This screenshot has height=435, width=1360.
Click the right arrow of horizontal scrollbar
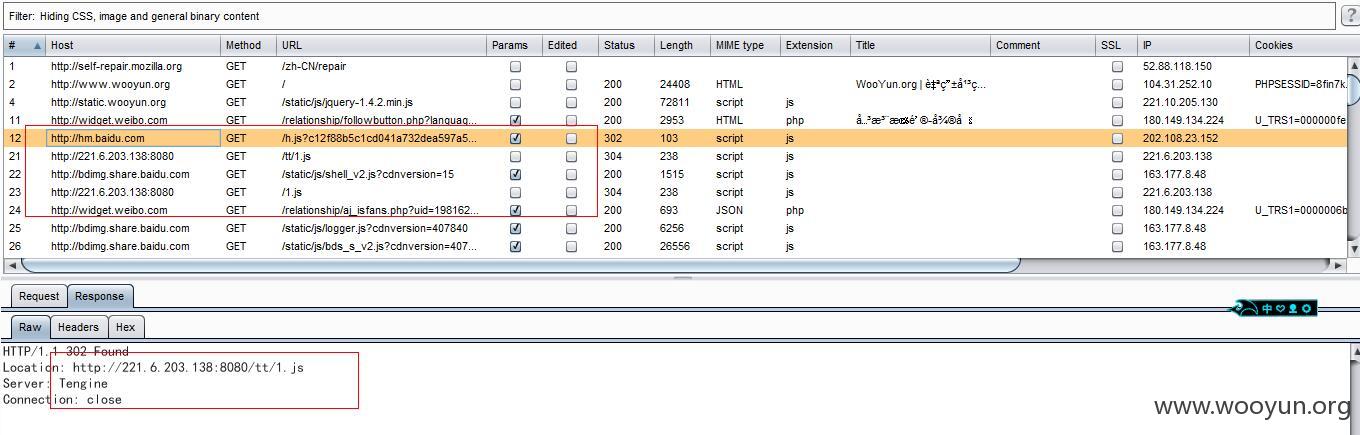pyautogui.click(x=1339, y=265)
